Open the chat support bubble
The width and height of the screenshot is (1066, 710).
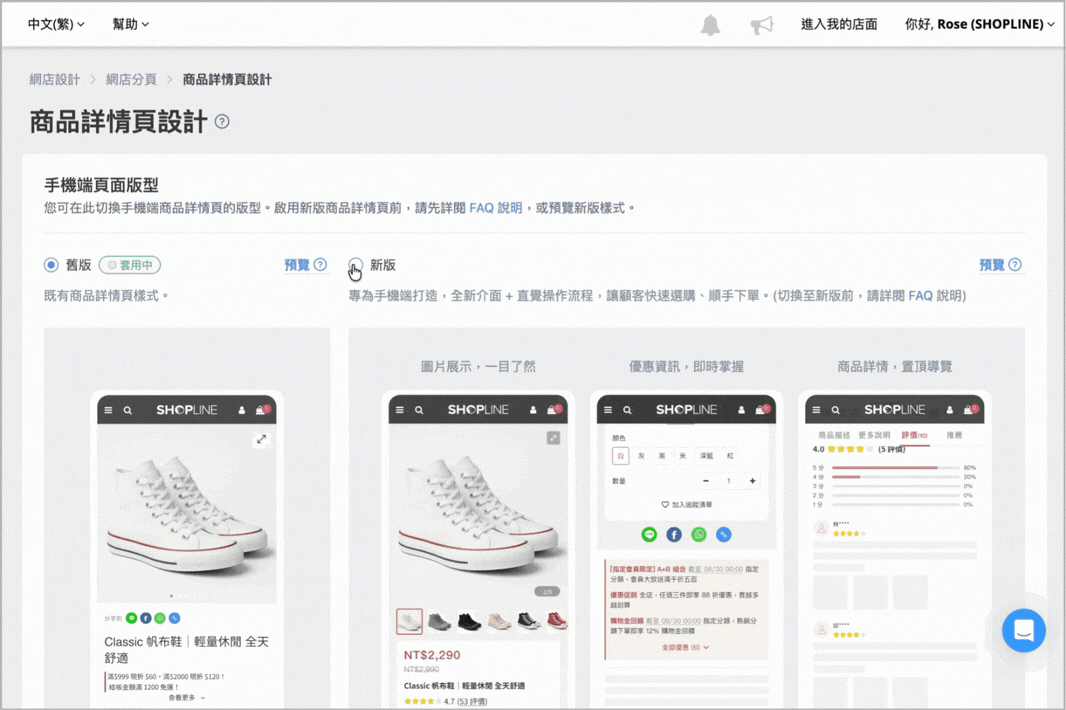point(1024,630)
